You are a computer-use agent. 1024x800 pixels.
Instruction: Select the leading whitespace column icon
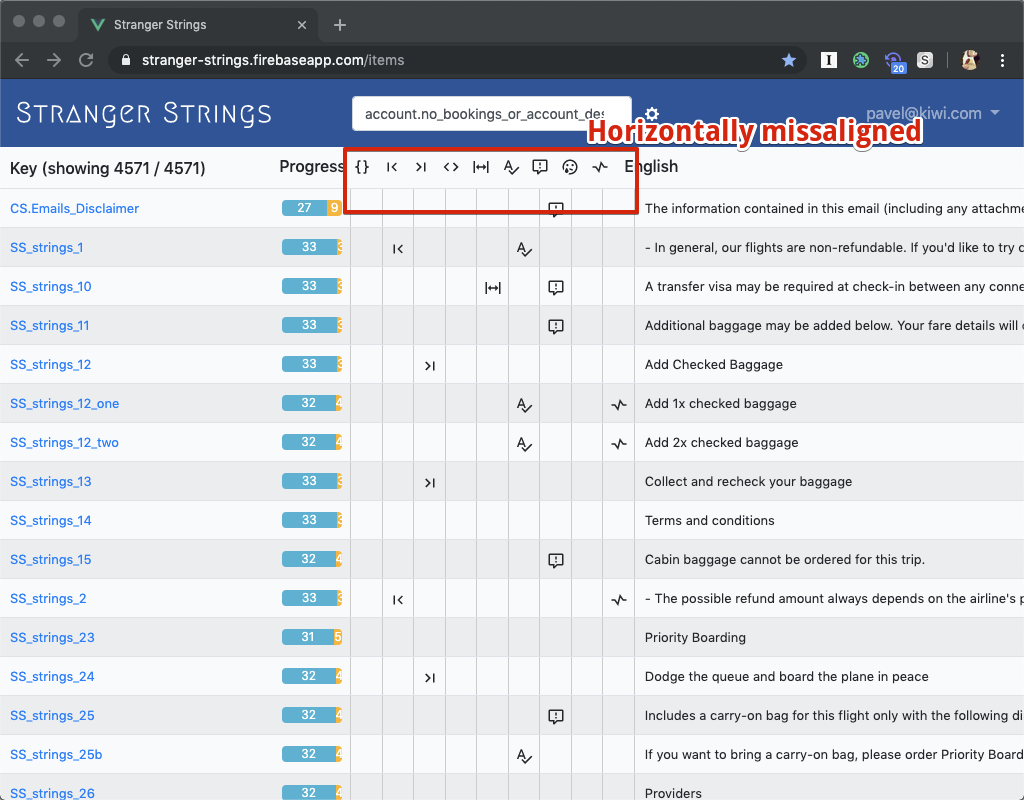tap(392, 167)
